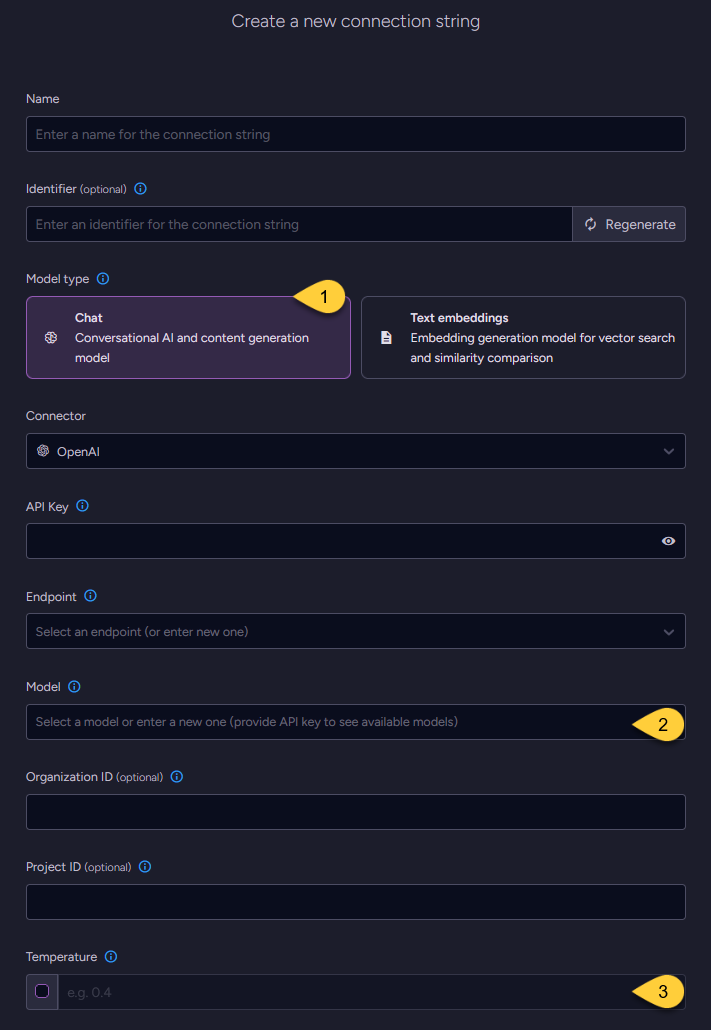Click the Organization ID info icon
711x1030 pixels.
(176, 776)
